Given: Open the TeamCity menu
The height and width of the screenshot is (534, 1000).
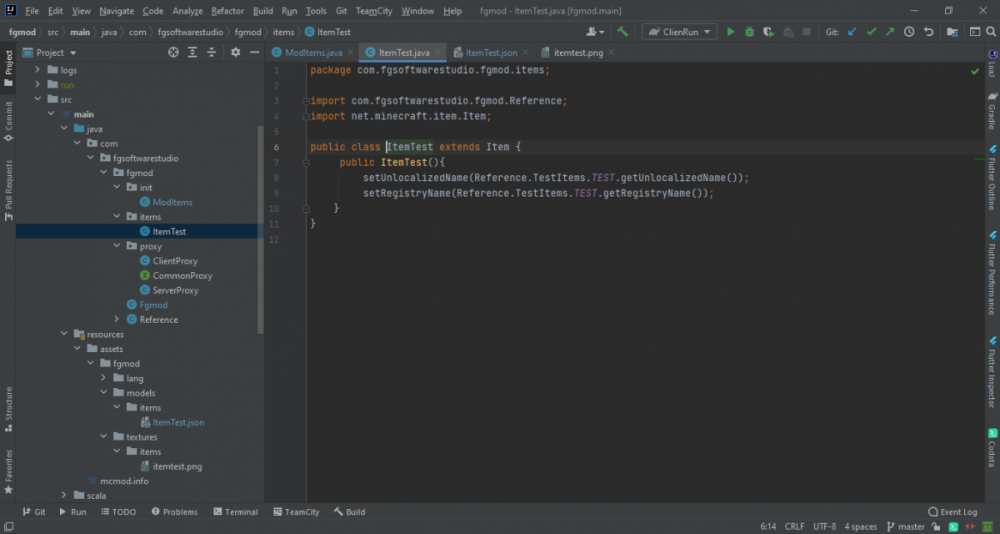Looking at the screenshot, I should tap(374, 11).
